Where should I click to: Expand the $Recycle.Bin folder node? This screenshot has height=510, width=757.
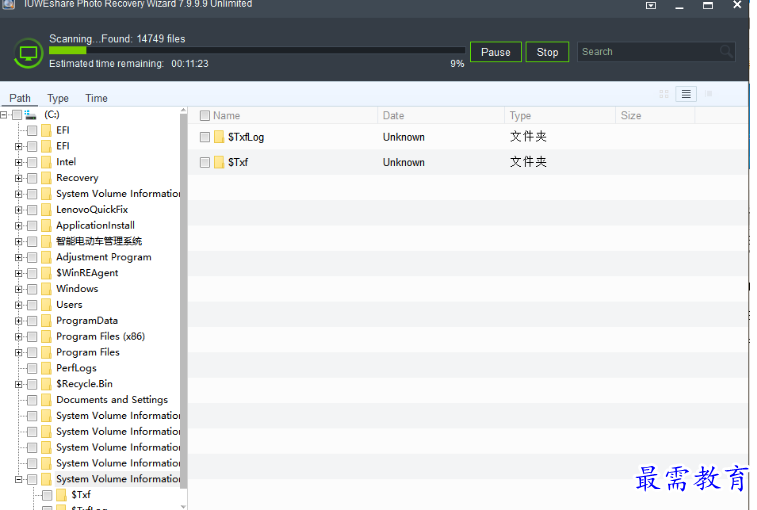point(18,384)
